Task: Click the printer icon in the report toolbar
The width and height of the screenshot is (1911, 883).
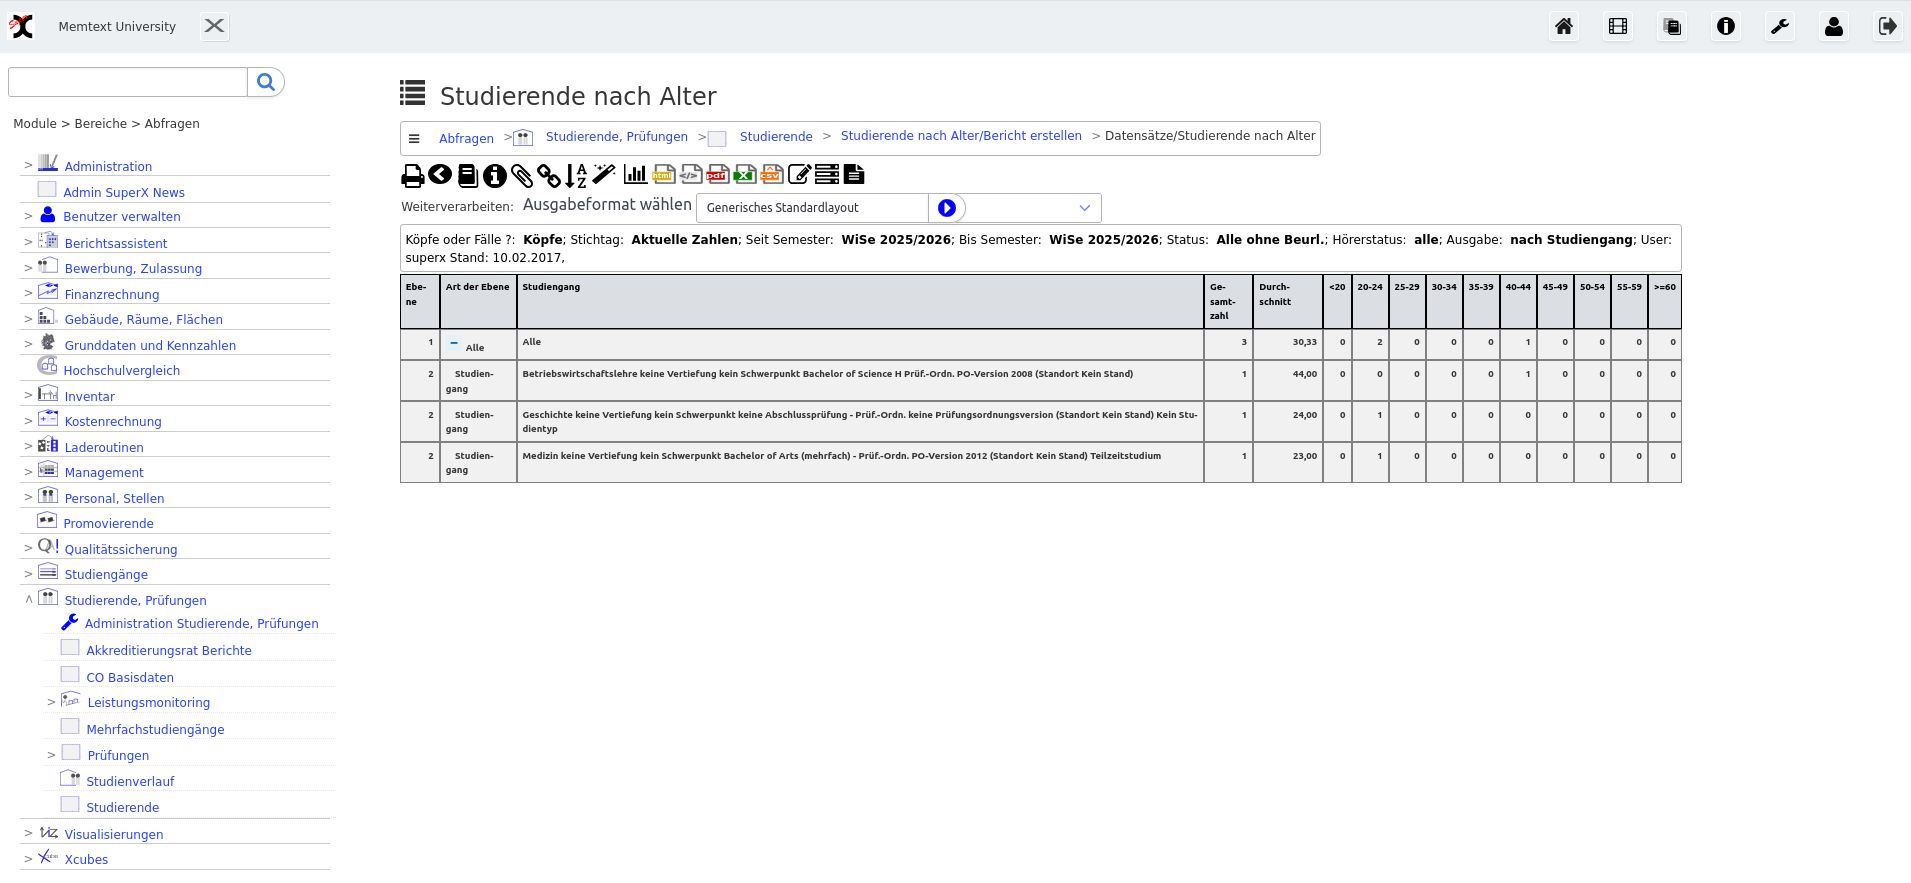Action: point(412,176)
